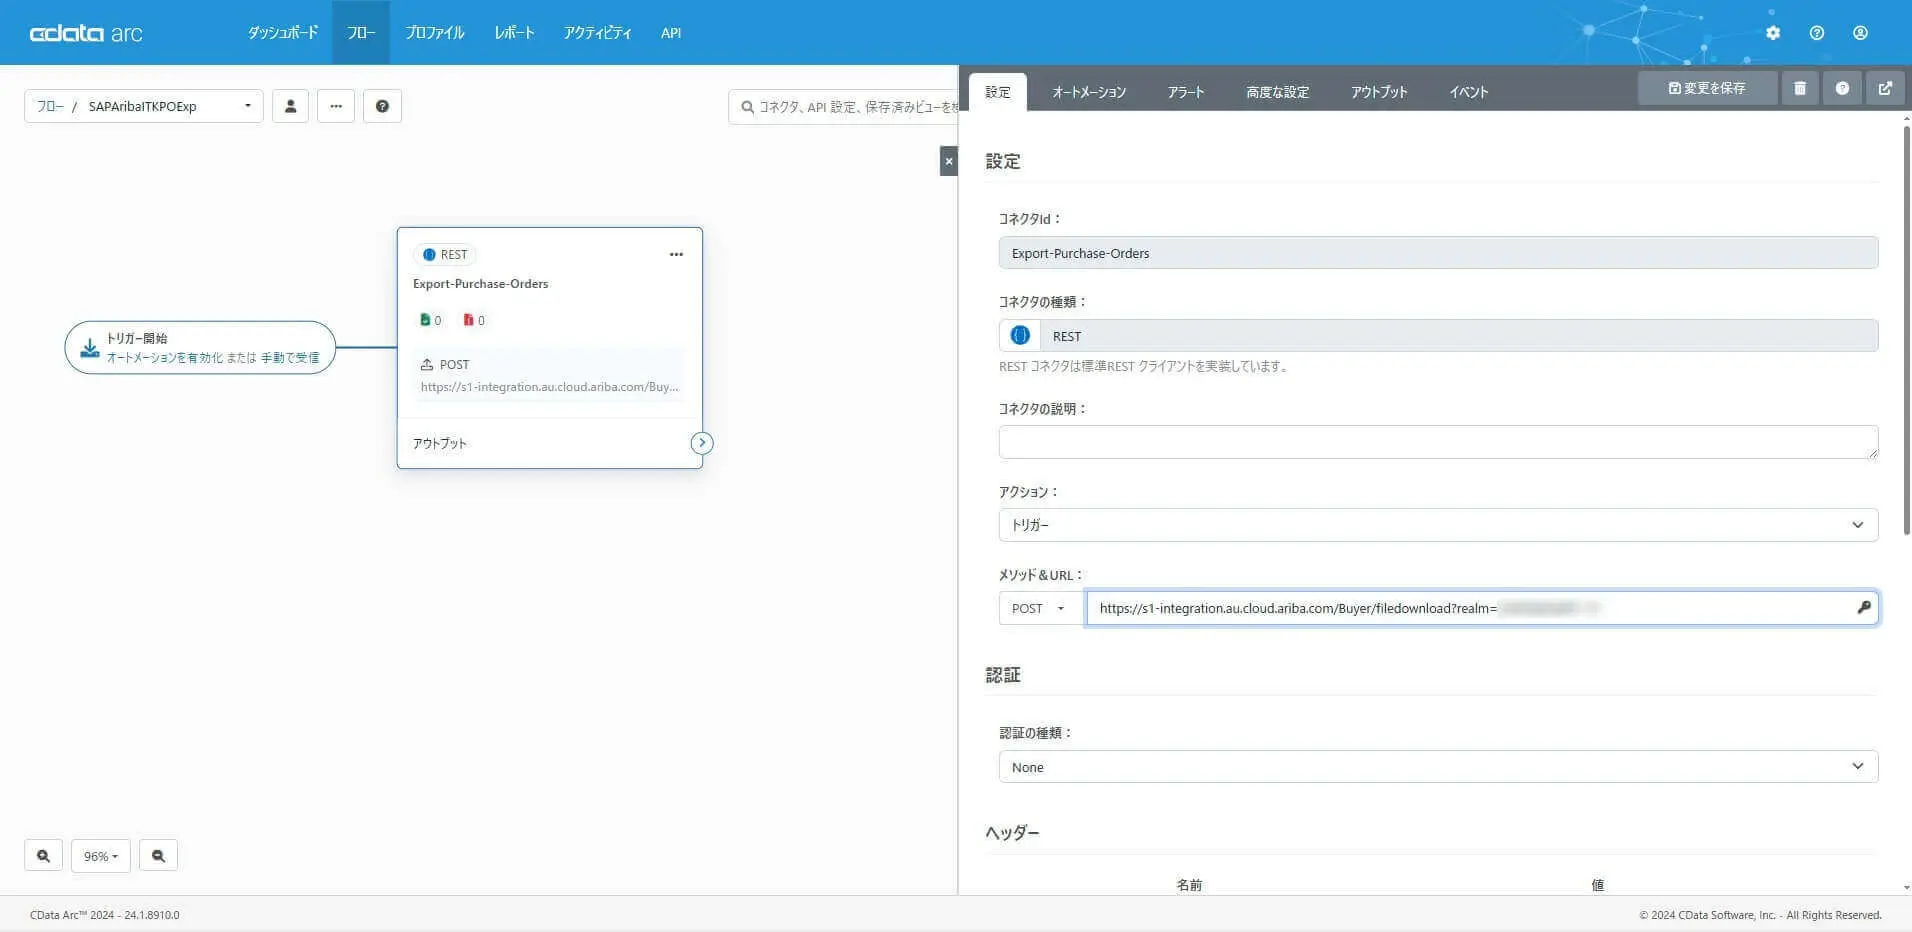Click the コネクタId field Export-Purchase-Orders
Viewport: 1912px width, 932px height.
1438,253
